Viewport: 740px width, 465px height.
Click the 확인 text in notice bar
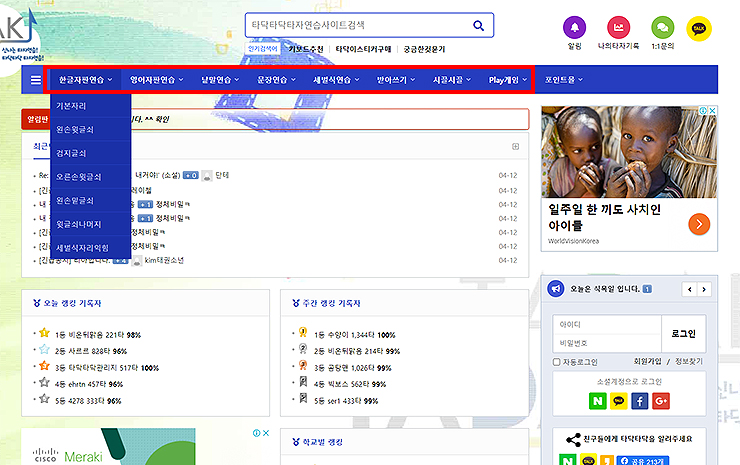[x=162, y=119]
